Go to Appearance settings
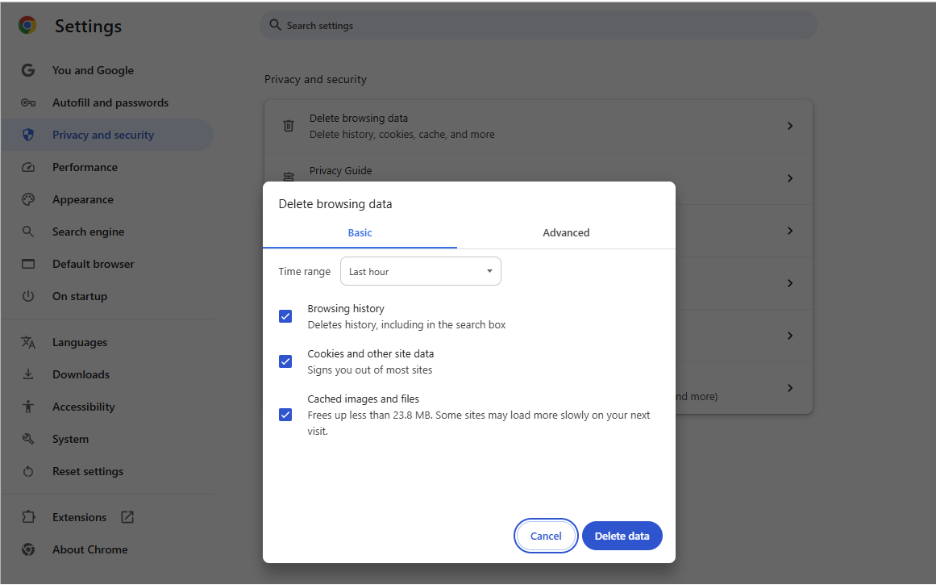 coord(82,199)
